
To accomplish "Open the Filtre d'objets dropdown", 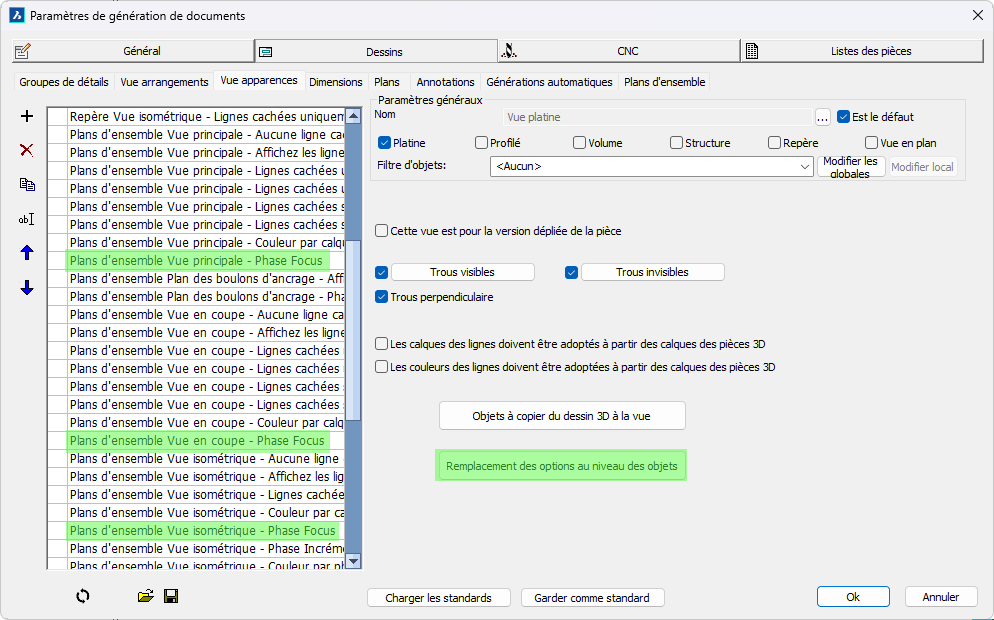I will tap(806, 167).
